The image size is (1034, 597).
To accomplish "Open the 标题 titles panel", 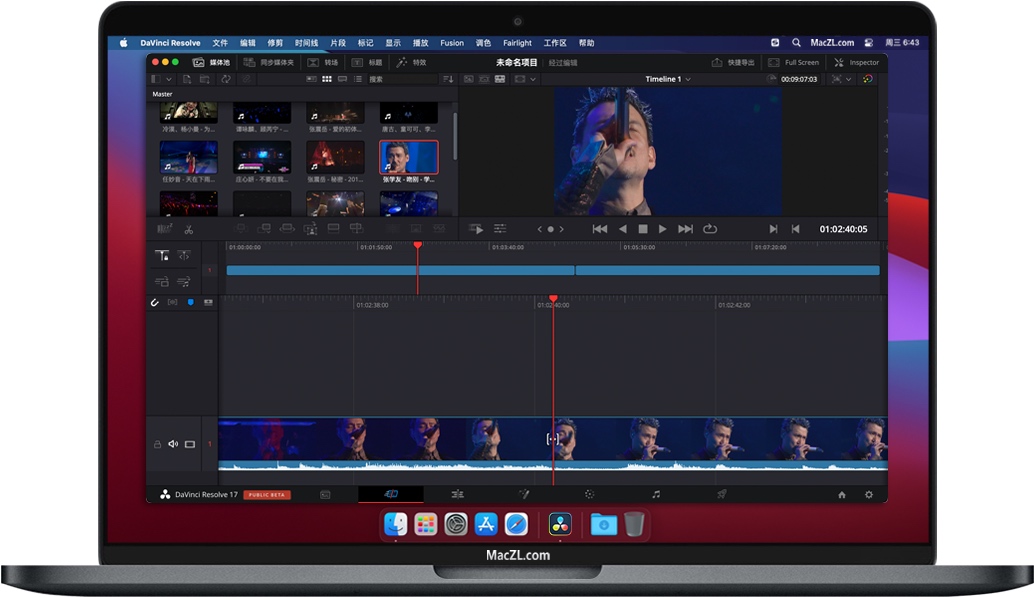I will [367, 63].
